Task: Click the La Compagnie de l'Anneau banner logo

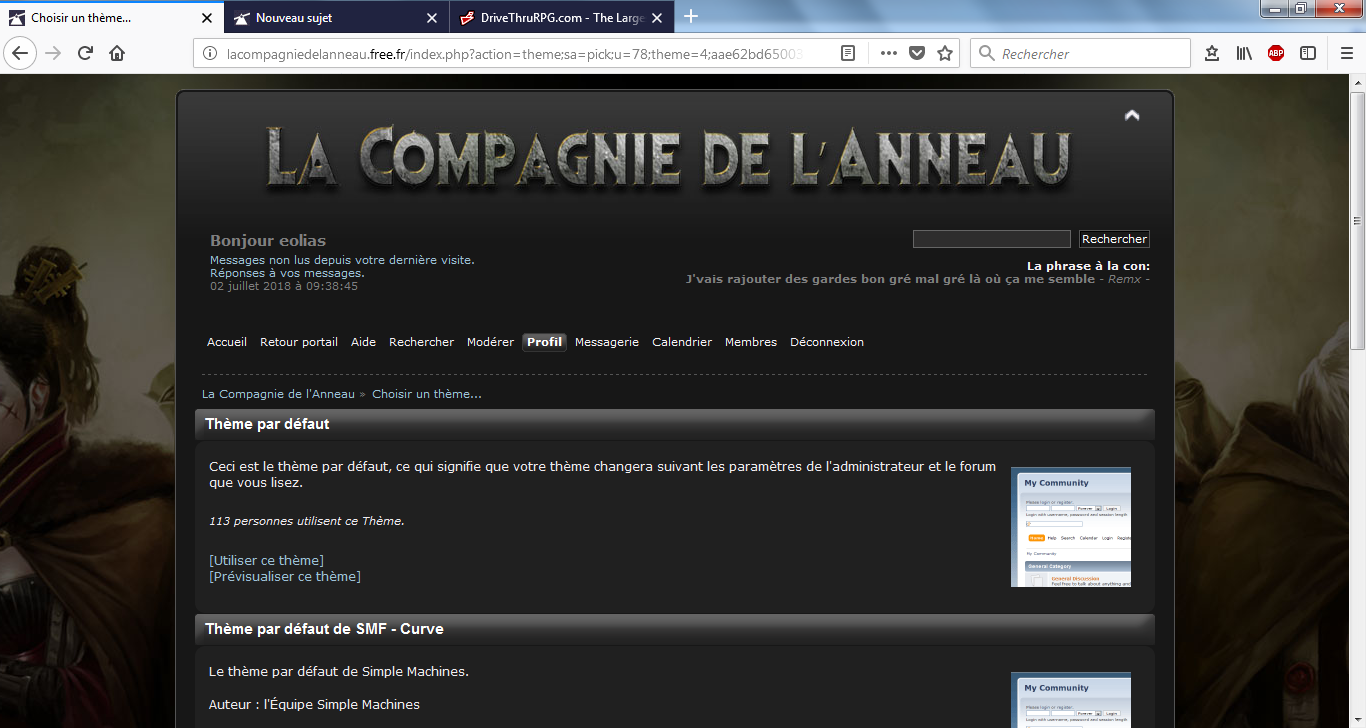Action: coord(668,157)
